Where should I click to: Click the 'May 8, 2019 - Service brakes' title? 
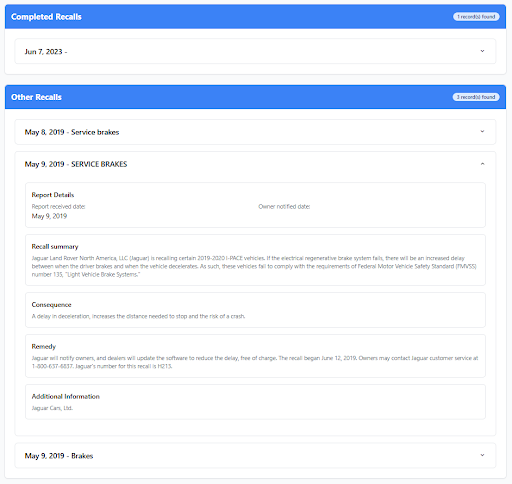72,132
